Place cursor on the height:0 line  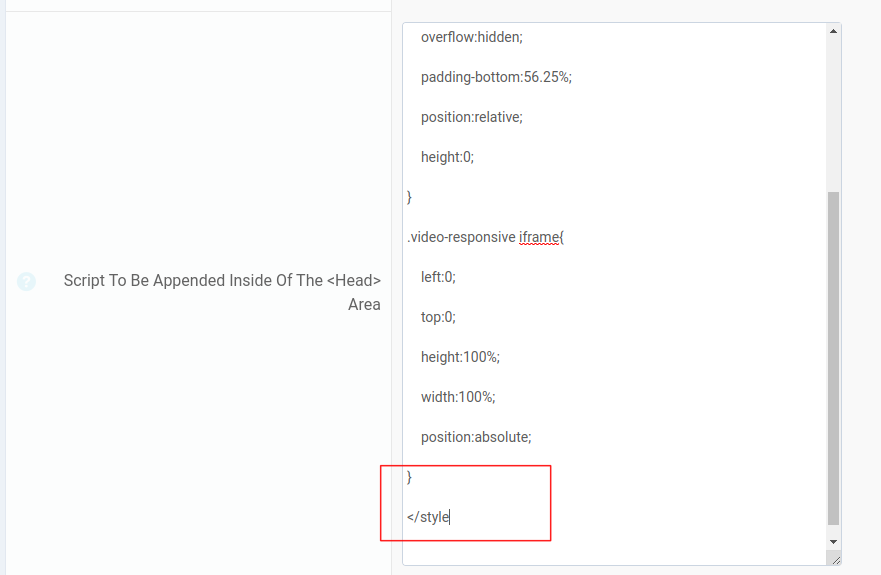pos(447,157)
